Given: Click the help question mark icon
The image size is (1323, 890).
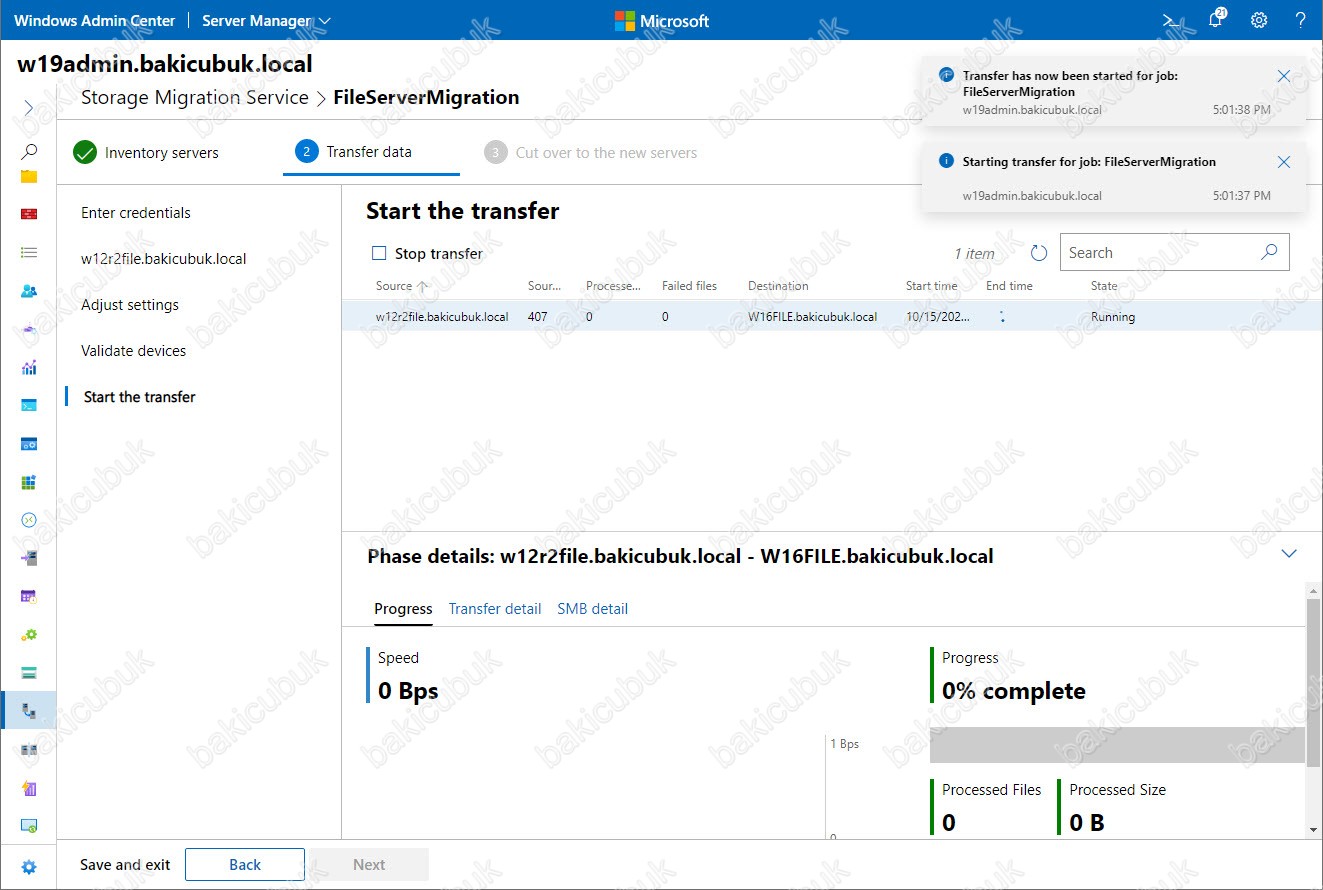Looking at the screenshot, I should [1300, 20].
